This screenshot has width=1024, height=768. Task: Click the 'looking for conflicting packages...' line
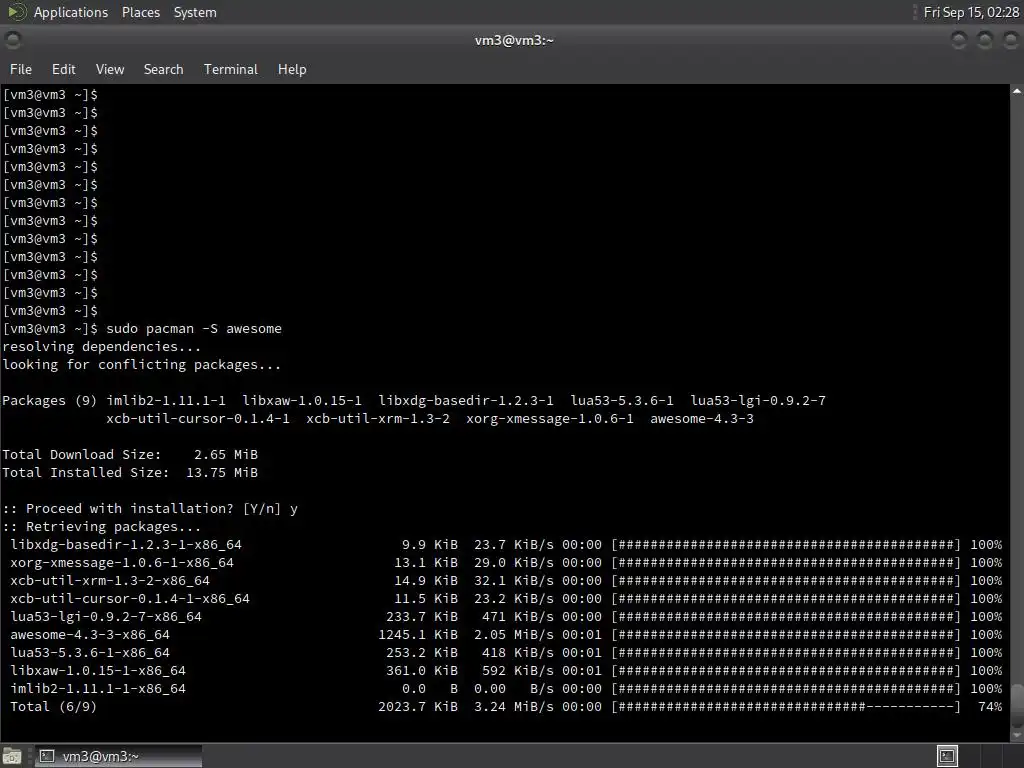tap(142, 364)
